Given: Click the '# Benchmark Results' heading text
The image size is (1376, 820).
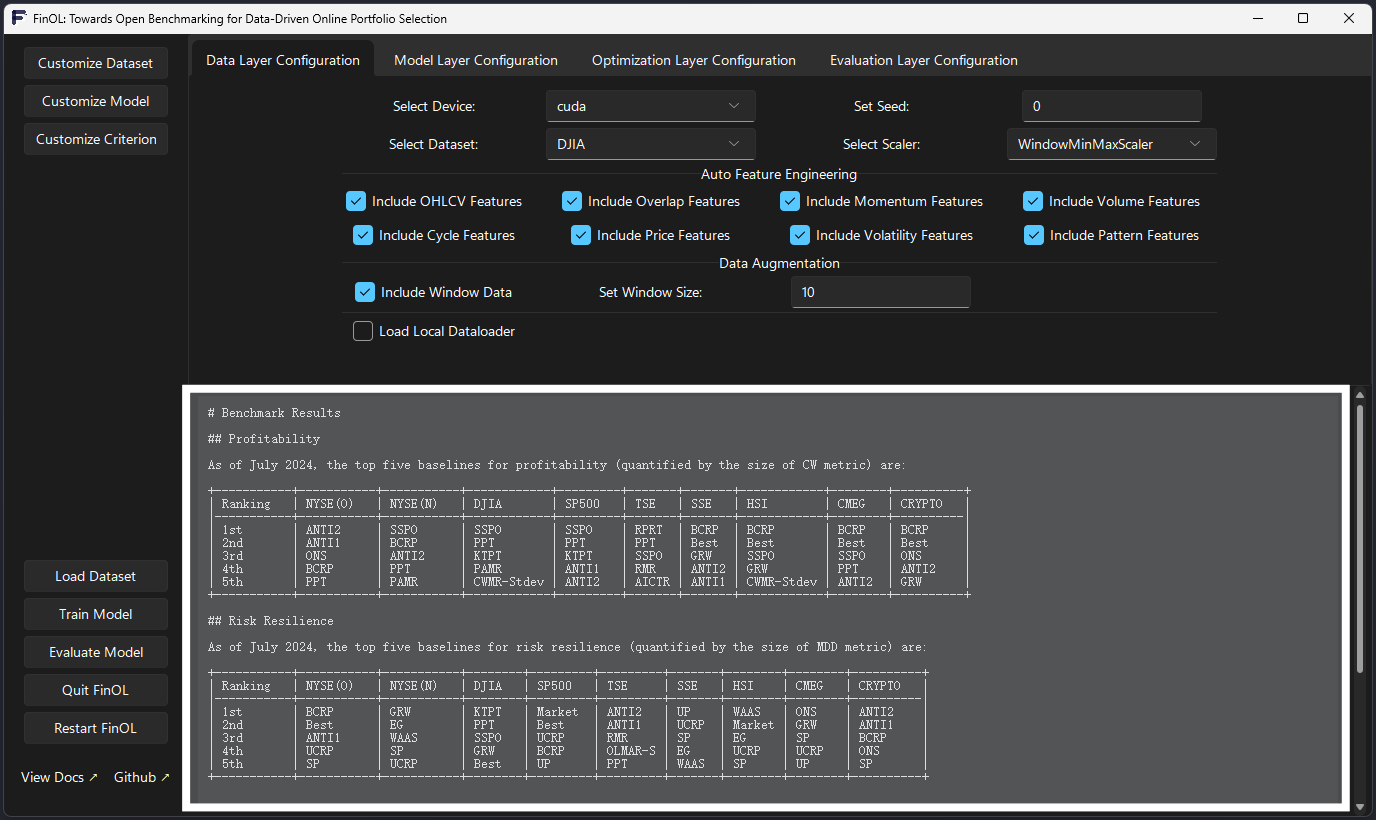Looking at the screenshot, I should 274,413.
